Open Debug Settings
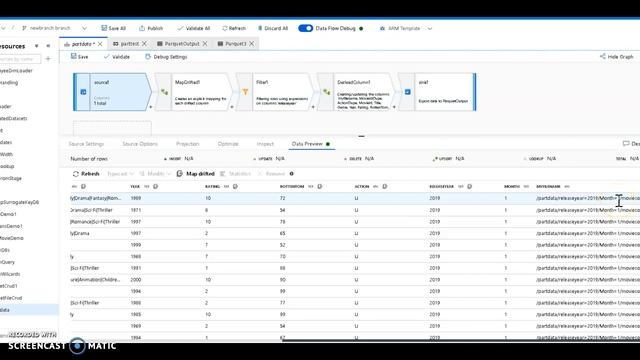 click(166, 57)
